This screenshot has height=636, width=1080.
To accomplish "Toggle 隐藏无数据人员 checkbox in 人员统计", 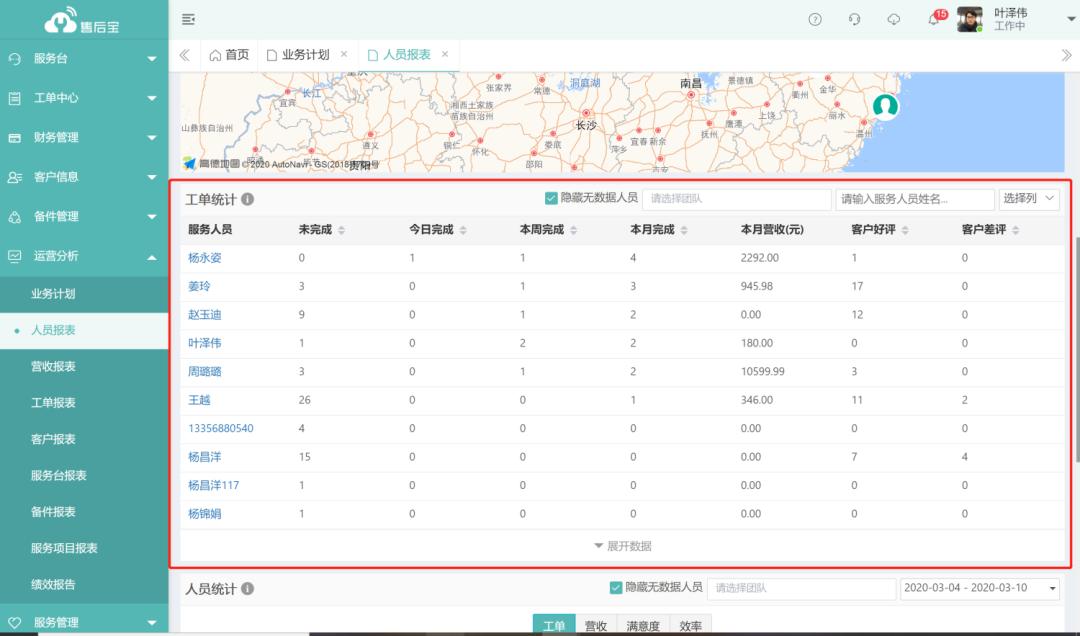I will pos(616,587).
